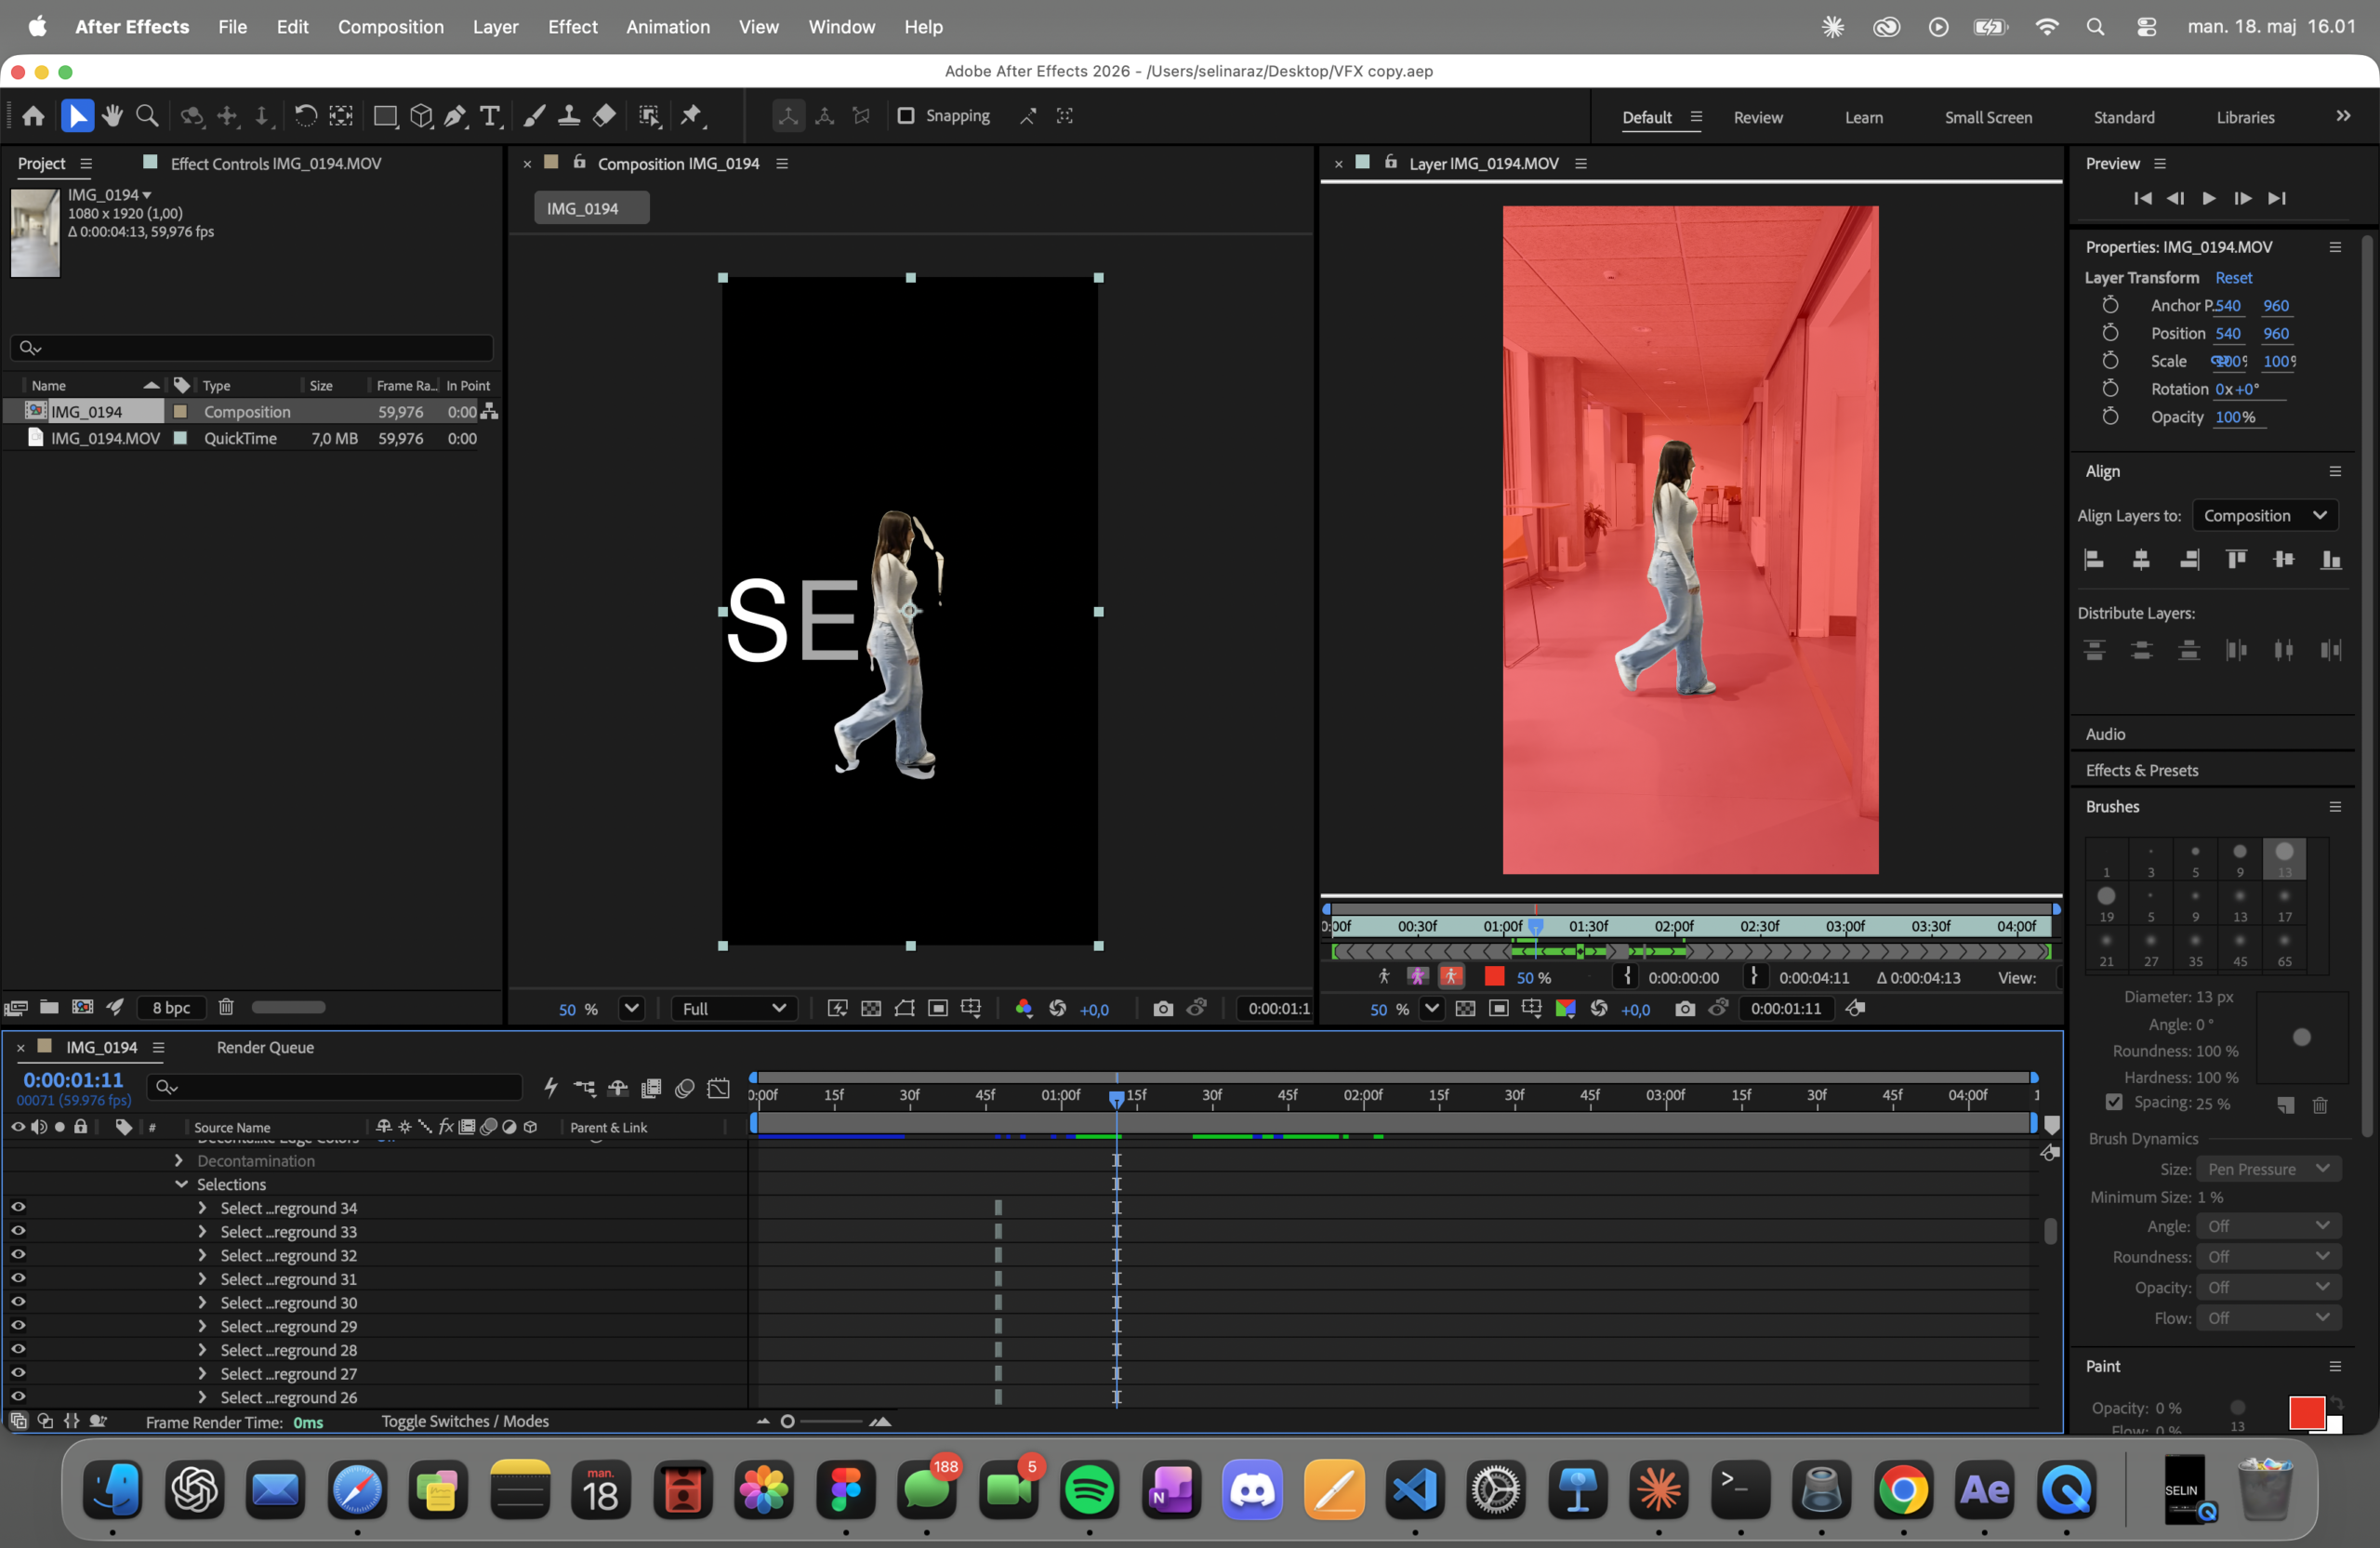Toggle brush Spacing checkbox
The height and width of the screenshot is (1548, 2380).
(2113, 1102)
